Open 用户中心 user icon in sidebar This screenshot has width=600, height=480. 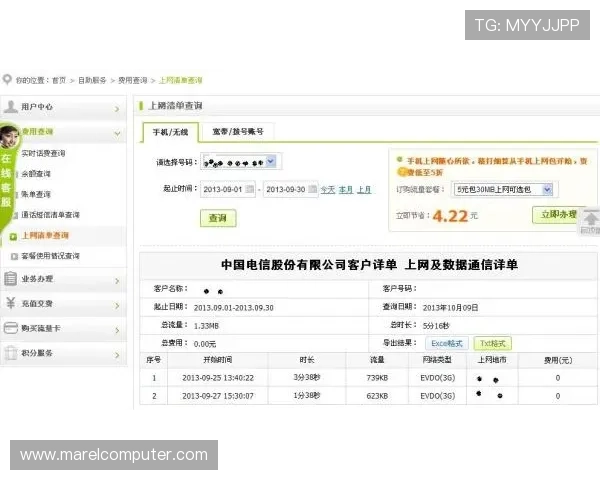[x=11, y=107]
